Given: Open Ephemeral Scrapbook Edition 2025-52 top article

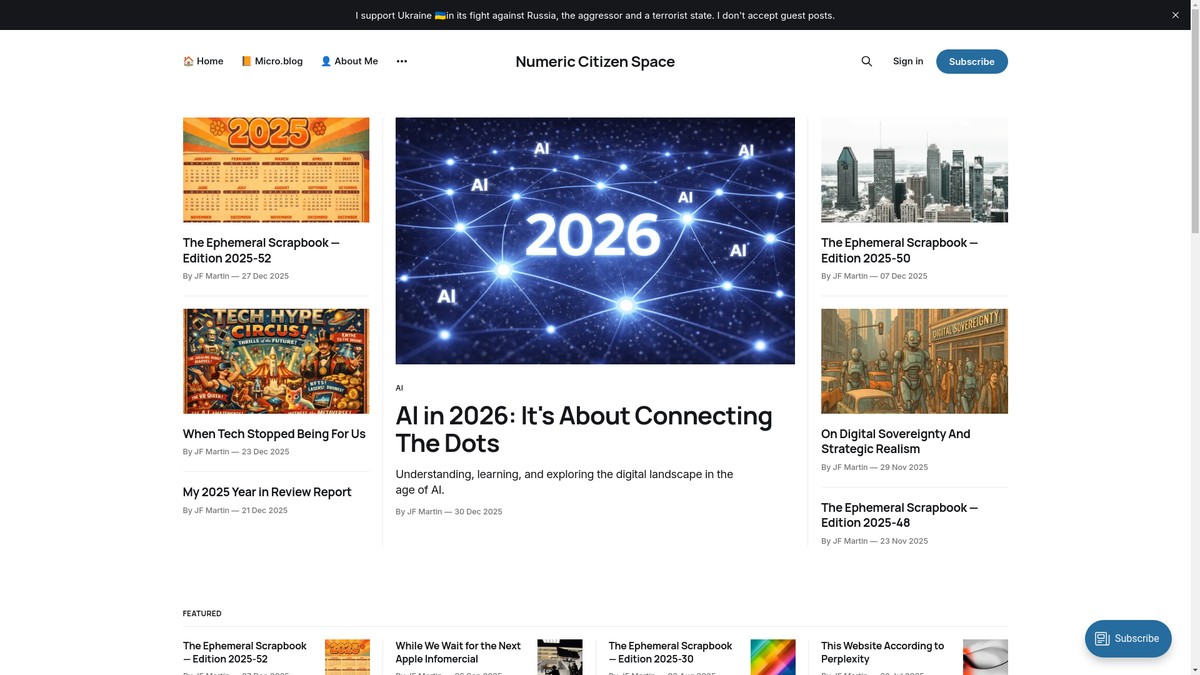Looking at the screenshot, I should point(261,250).
